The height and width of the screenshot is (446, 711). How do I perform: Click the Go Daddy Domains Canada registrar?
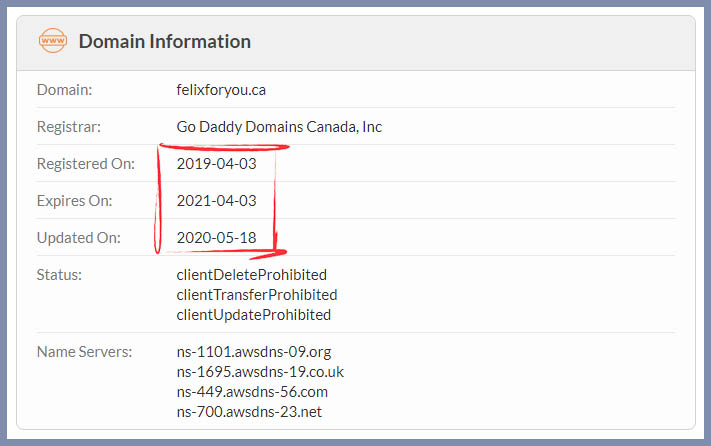tap(279, 127)
